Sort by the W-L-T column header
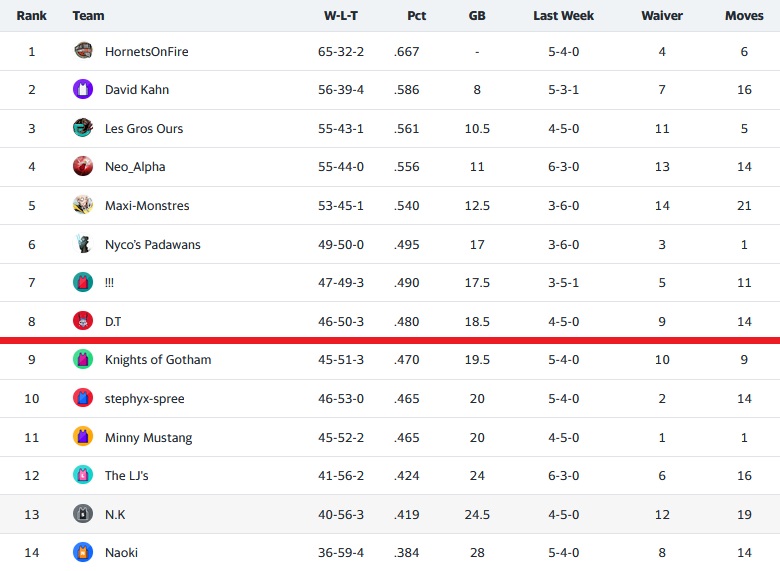Screen dimensions: 780x571 coord(341,16)
